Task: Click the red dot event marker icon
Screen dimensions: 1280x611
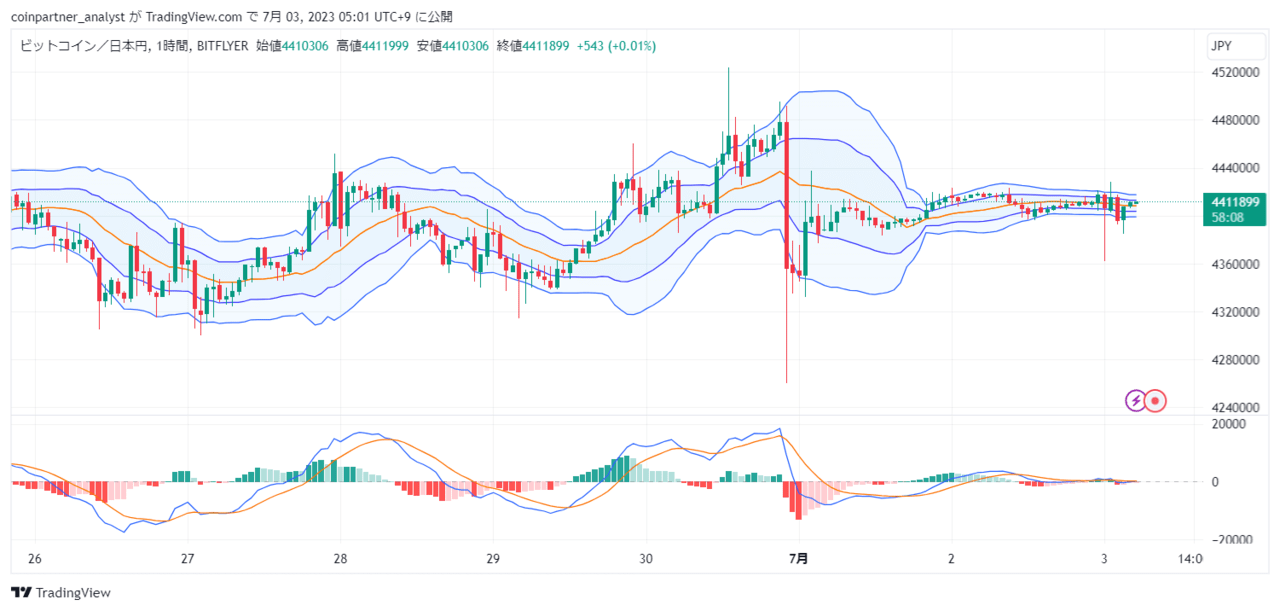Action: click(1156, 401)
